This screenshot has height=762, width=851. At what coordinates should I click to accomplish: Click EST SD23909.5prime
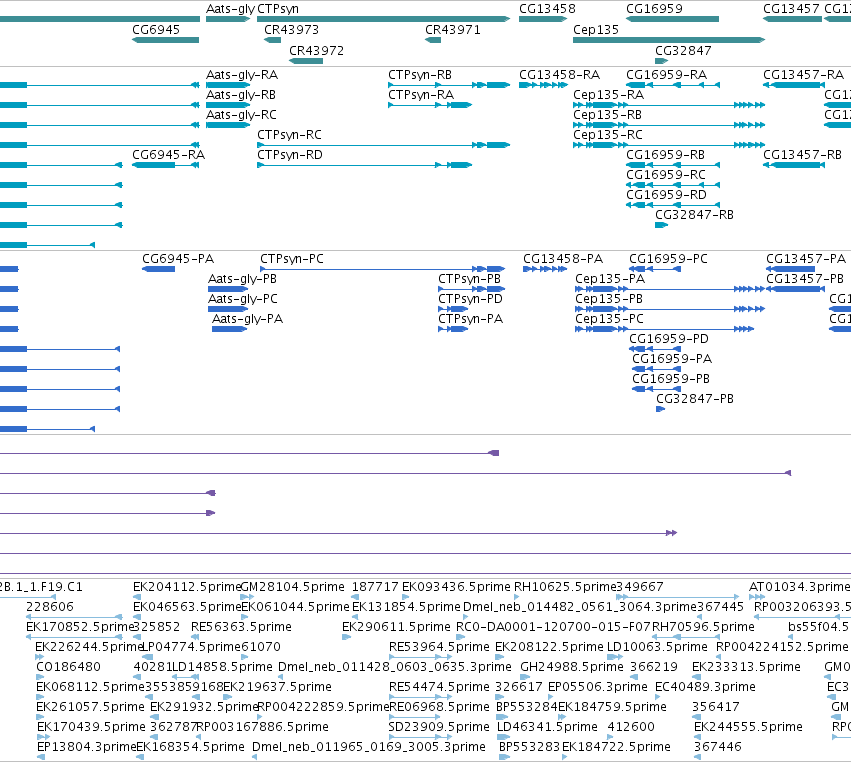click(439, 727)
